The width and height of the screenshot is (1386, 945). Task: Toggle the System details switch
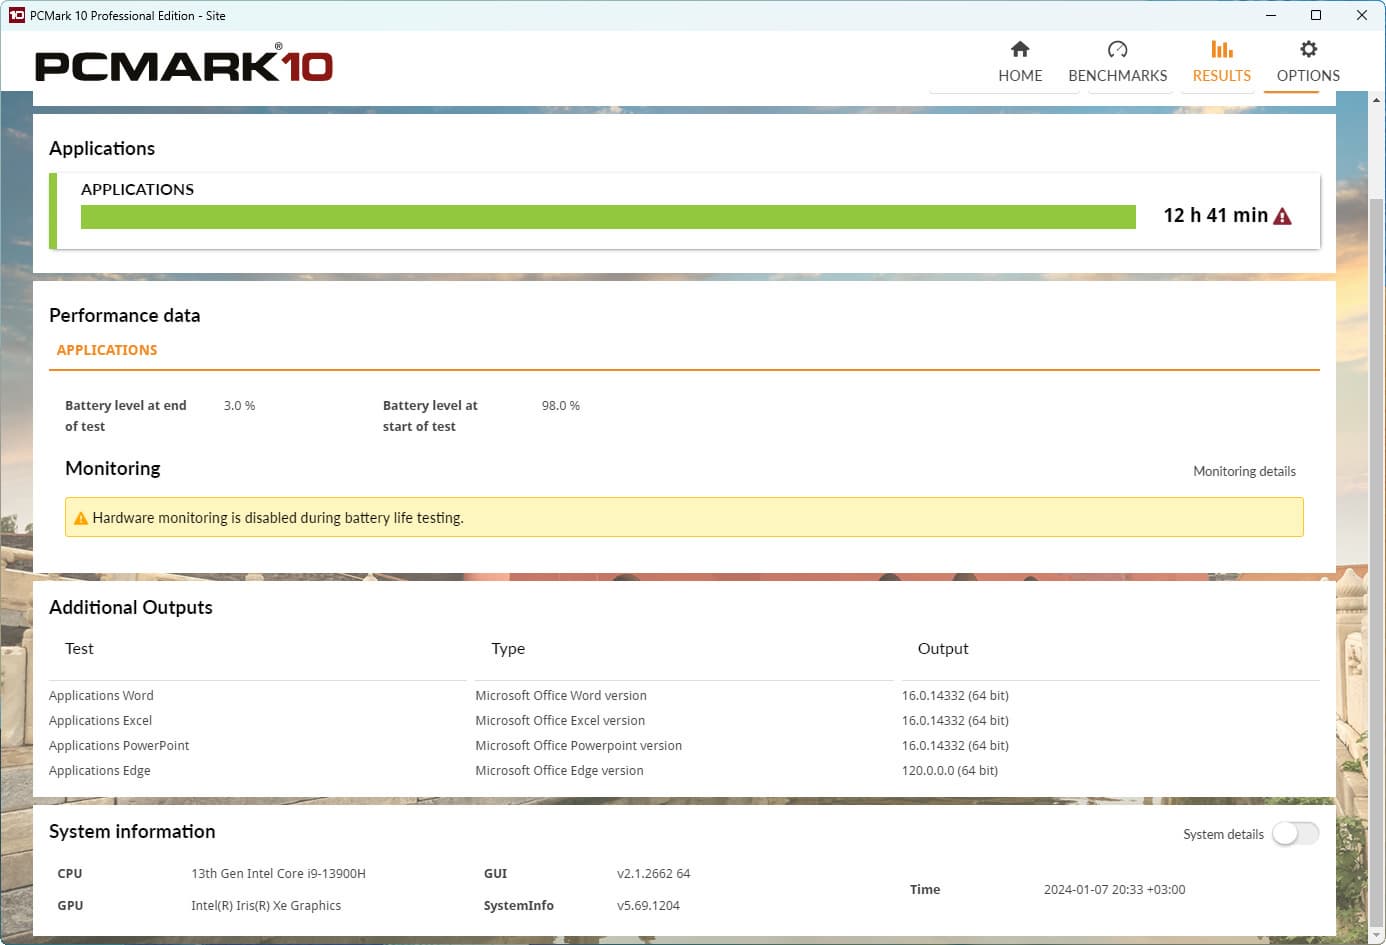[1295, 834]
